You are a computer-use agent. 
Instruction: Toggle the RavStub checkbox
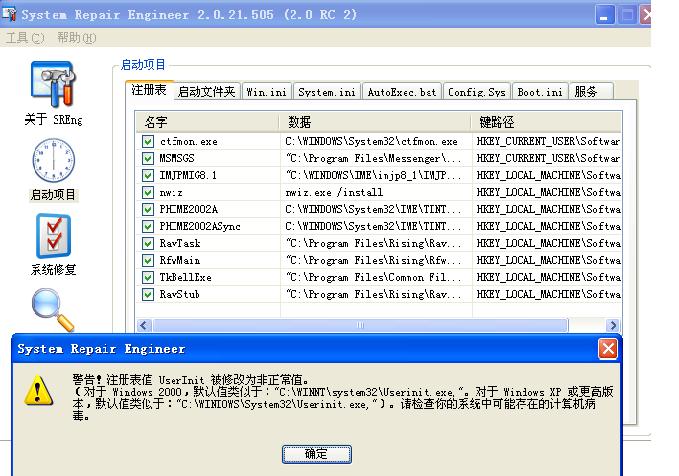click(x=148, y=295)
